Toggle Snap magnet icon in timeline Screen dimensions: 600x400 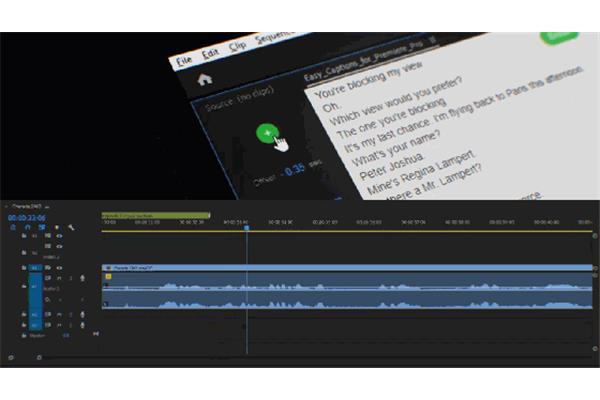(x=28, y=227)
